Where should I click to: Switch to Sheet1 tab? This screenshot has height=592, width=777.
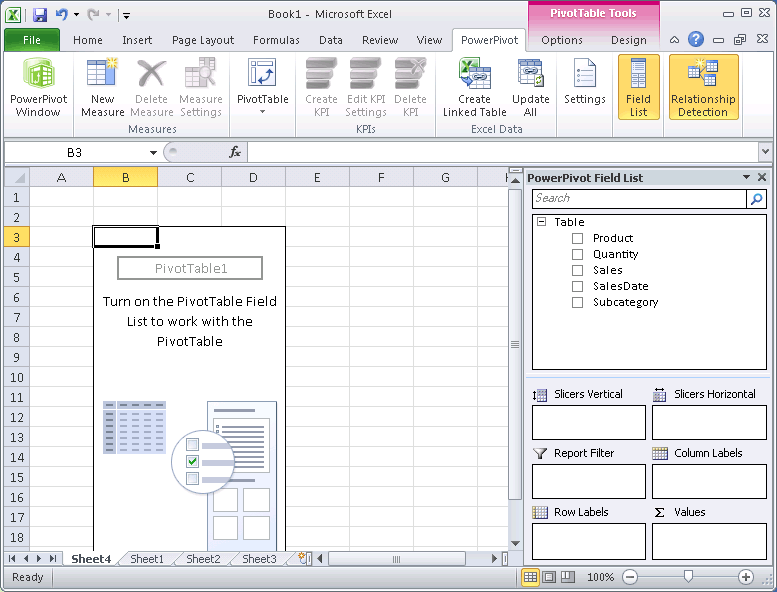point(147,559)
